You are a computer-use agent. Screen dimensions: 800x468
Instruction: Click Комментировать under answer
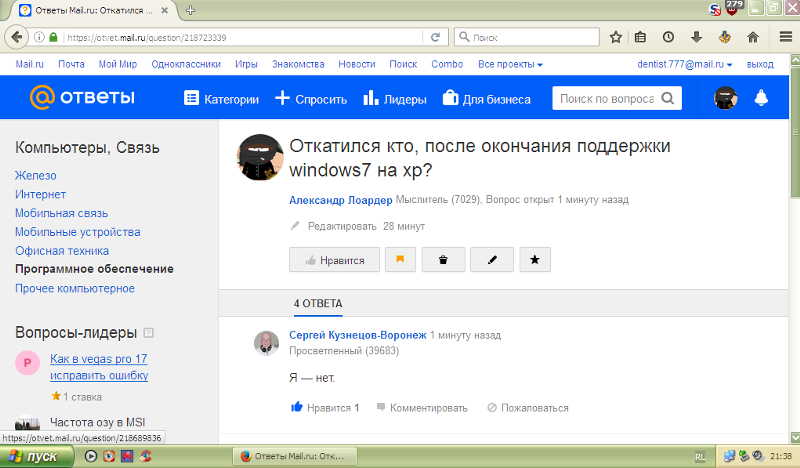[x=422, y=408]
